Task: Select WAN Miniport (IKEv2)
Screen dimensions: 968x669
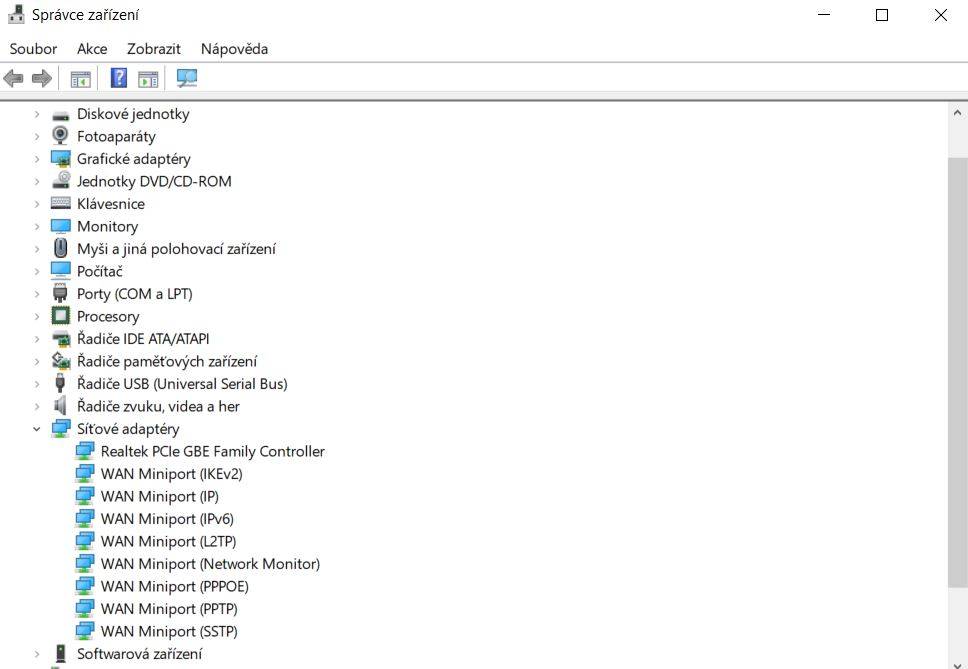Action: pyautogui.click(x=172, y=474)
